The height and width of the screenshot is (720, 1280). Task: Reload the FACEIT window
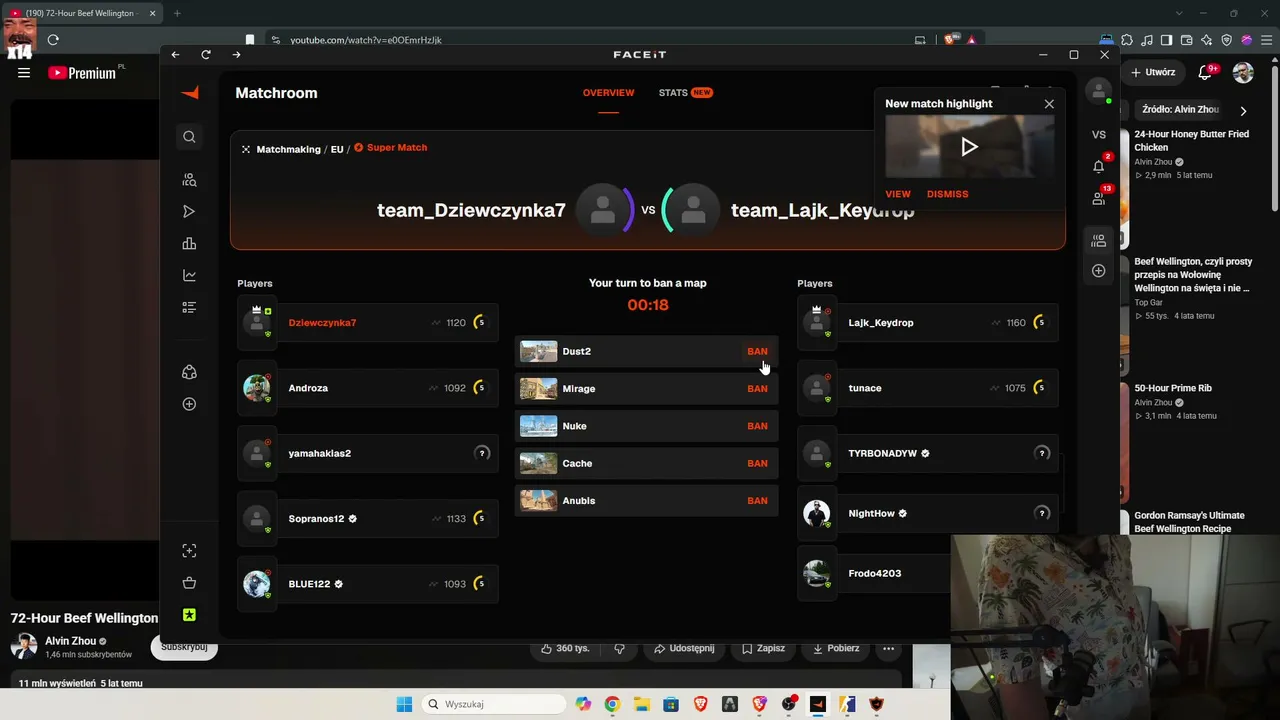[x=206, y=55]
